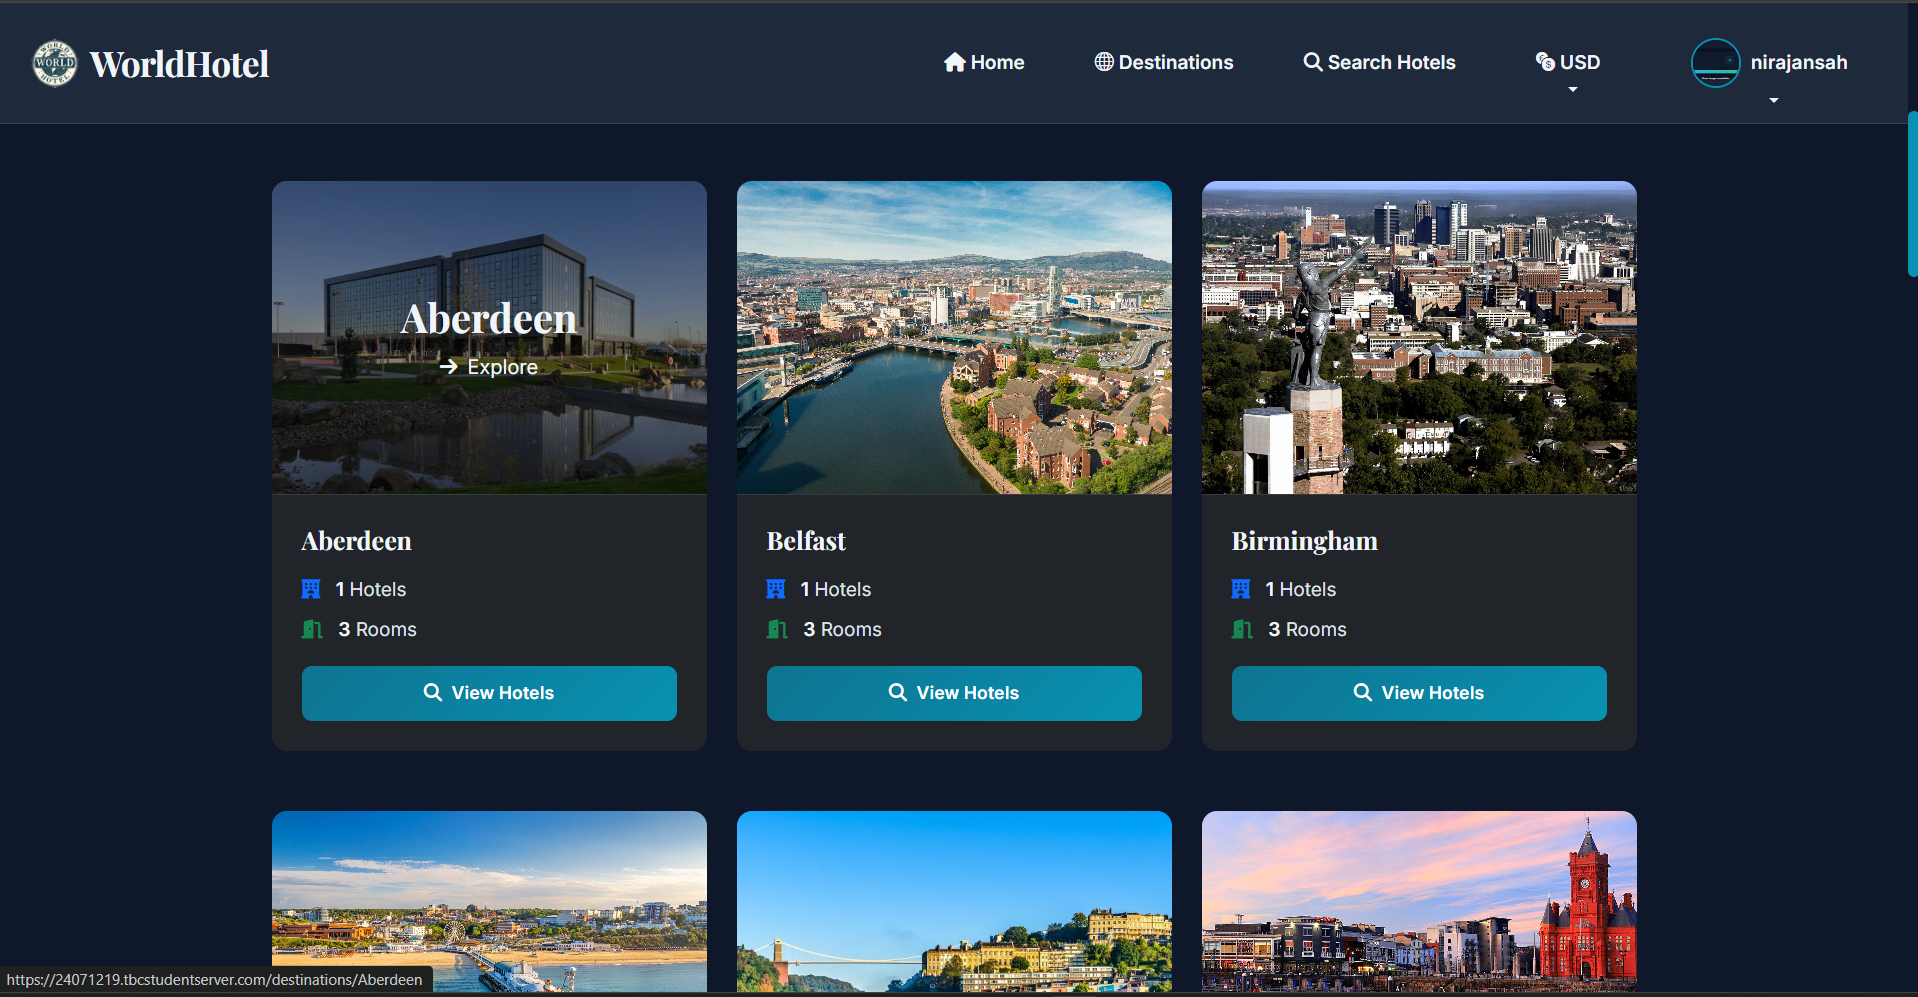The height and width of the screenshot is (997, 1918).
Task: Select Home in the navigation bar
Action: pyautogui.click(x=996, y=62)
